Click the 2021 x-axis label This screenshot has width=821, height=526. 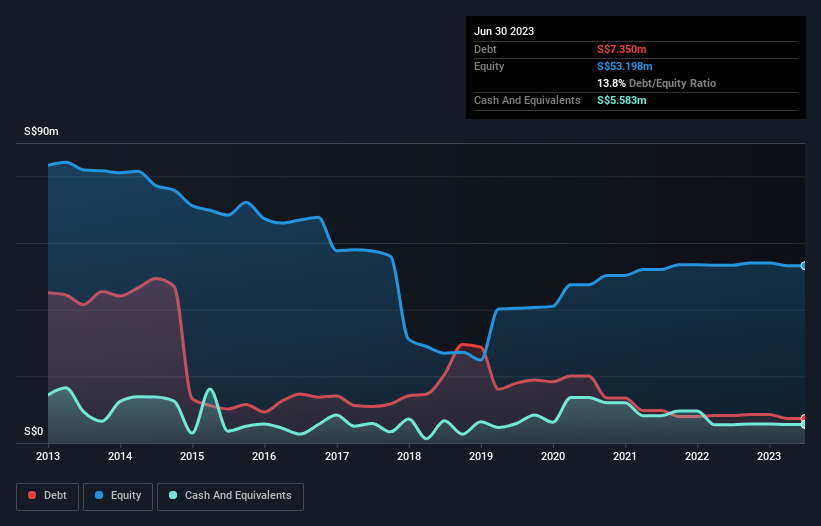625,456
